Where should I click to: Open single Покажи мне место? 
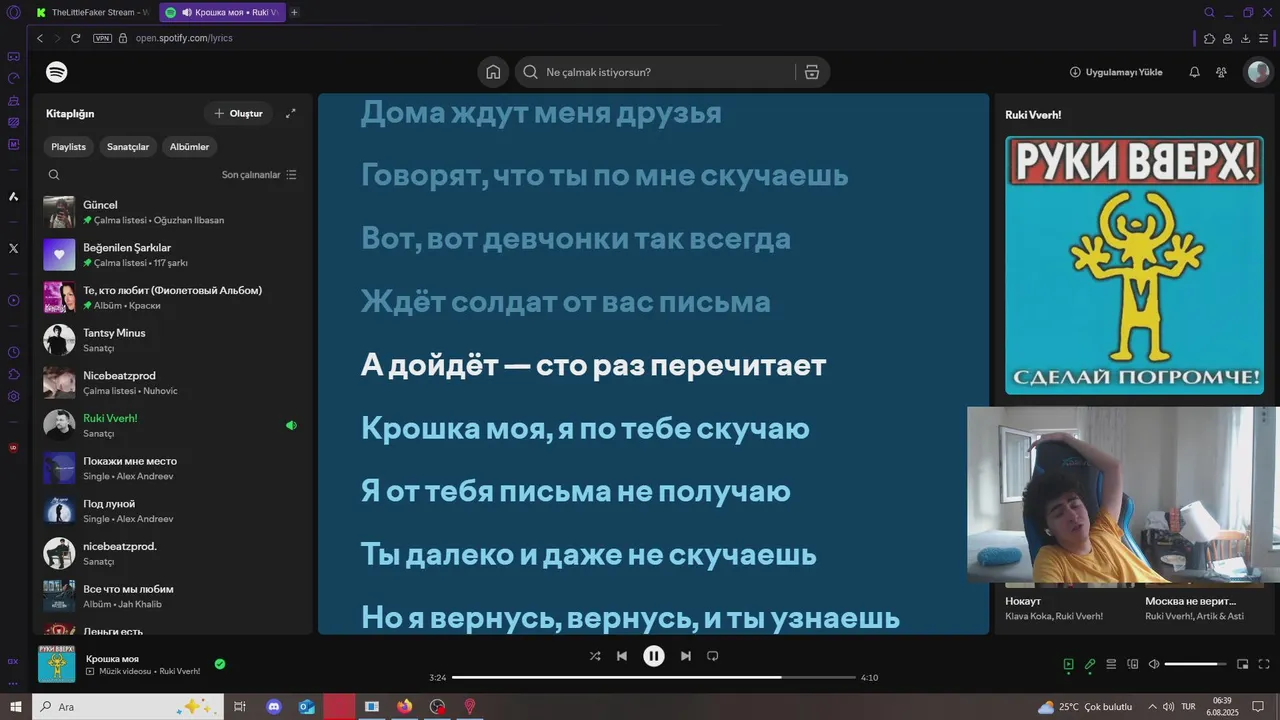point(172,468)
